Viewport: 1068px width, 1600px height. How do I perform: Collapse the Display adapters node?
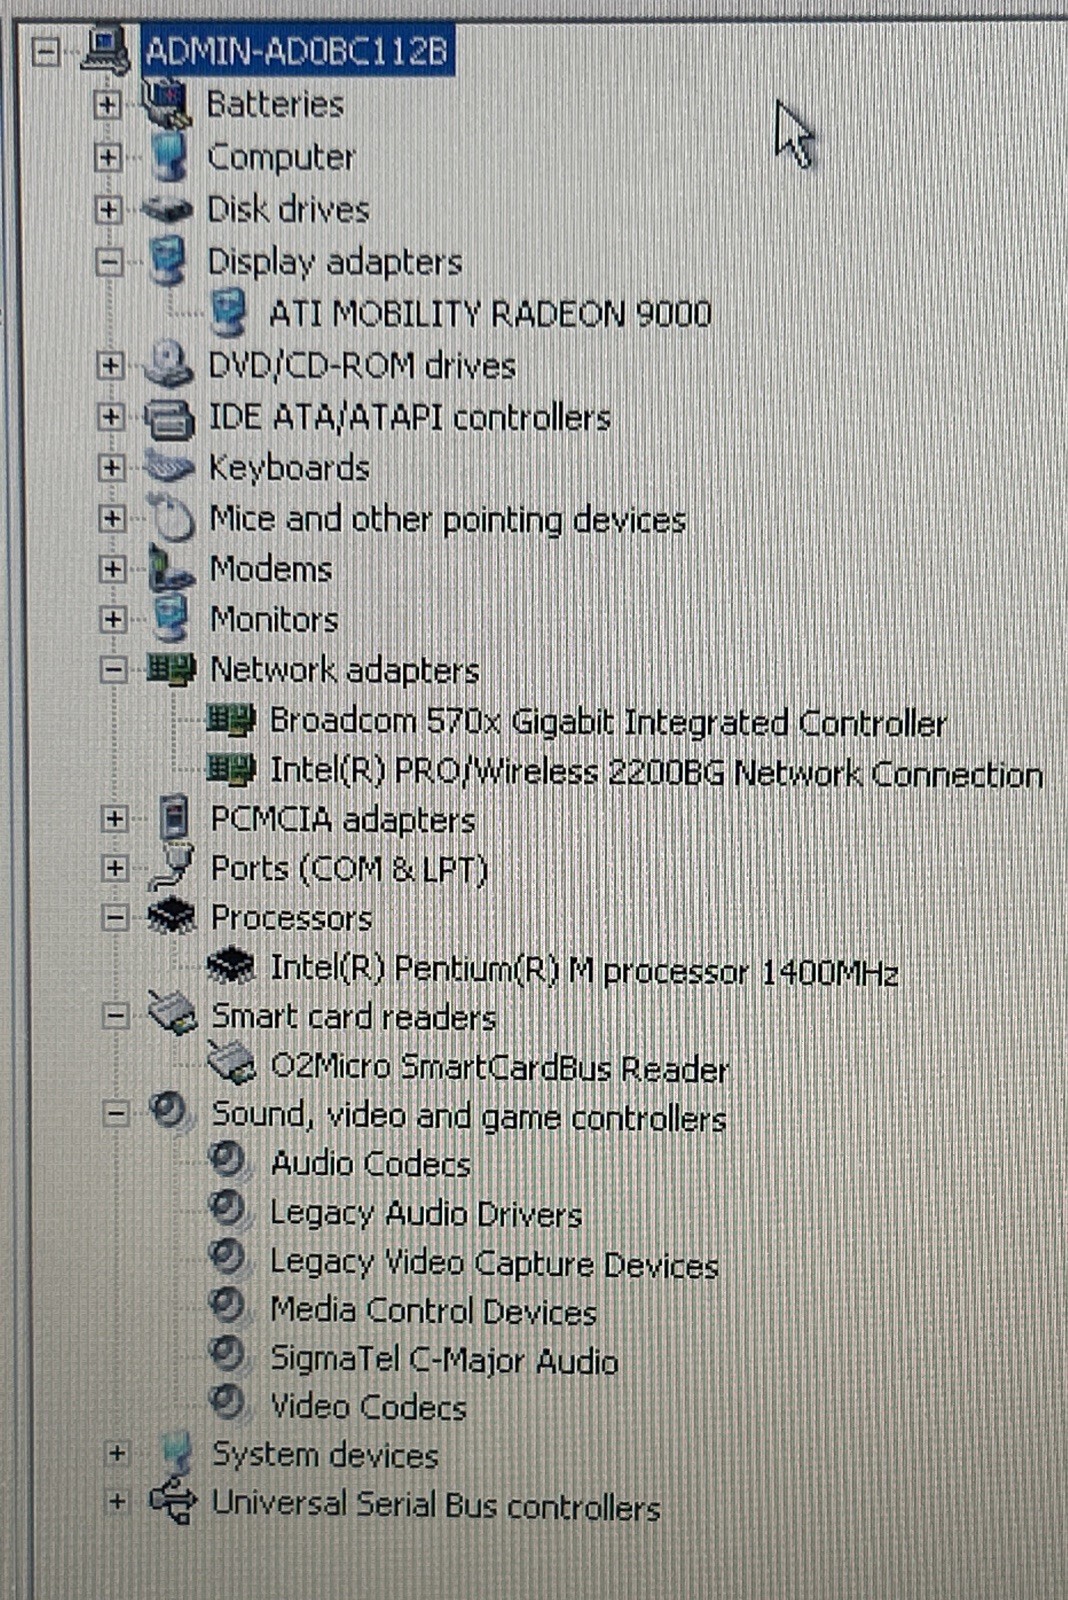[109, 262]
